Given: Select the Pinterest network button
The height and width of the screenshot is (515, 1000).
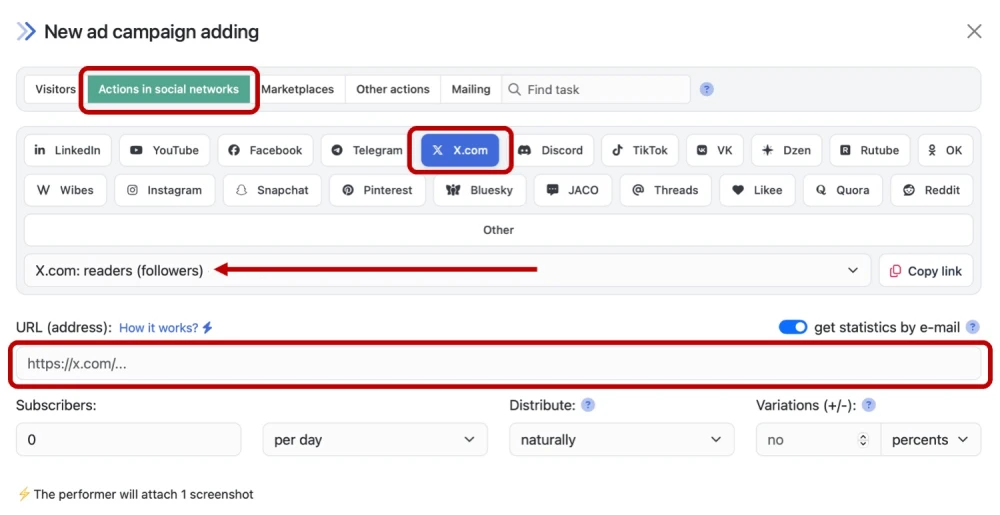Looking at the screenshot, I should [378, 190].
